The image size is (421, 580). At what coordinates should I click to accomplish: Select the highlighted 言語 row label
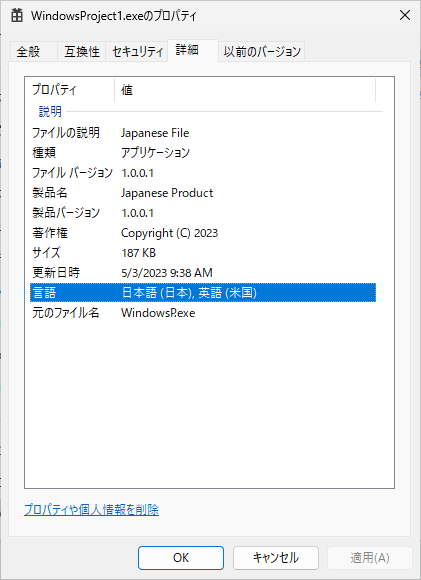click(44, 293)
